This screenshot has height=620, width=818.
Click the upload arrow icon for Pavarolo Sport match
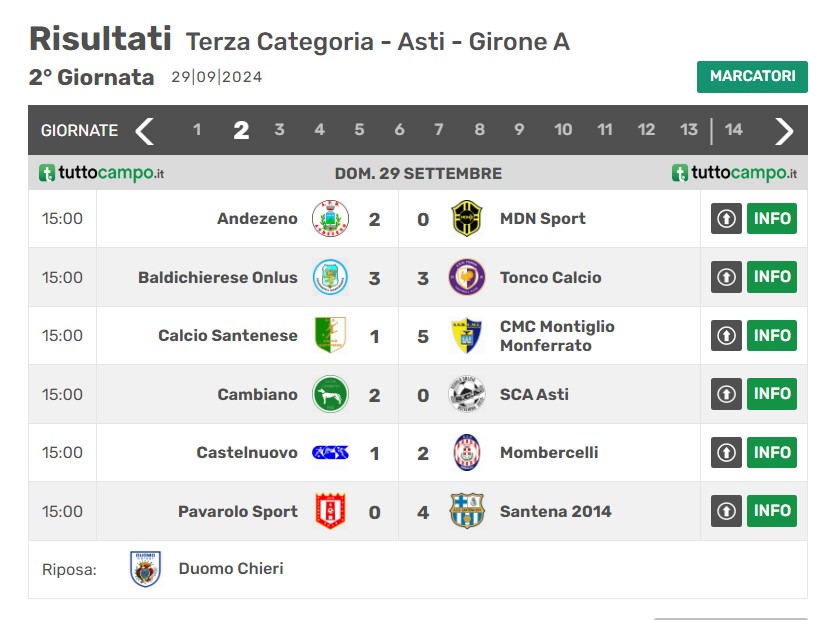[x=726, y=511]
